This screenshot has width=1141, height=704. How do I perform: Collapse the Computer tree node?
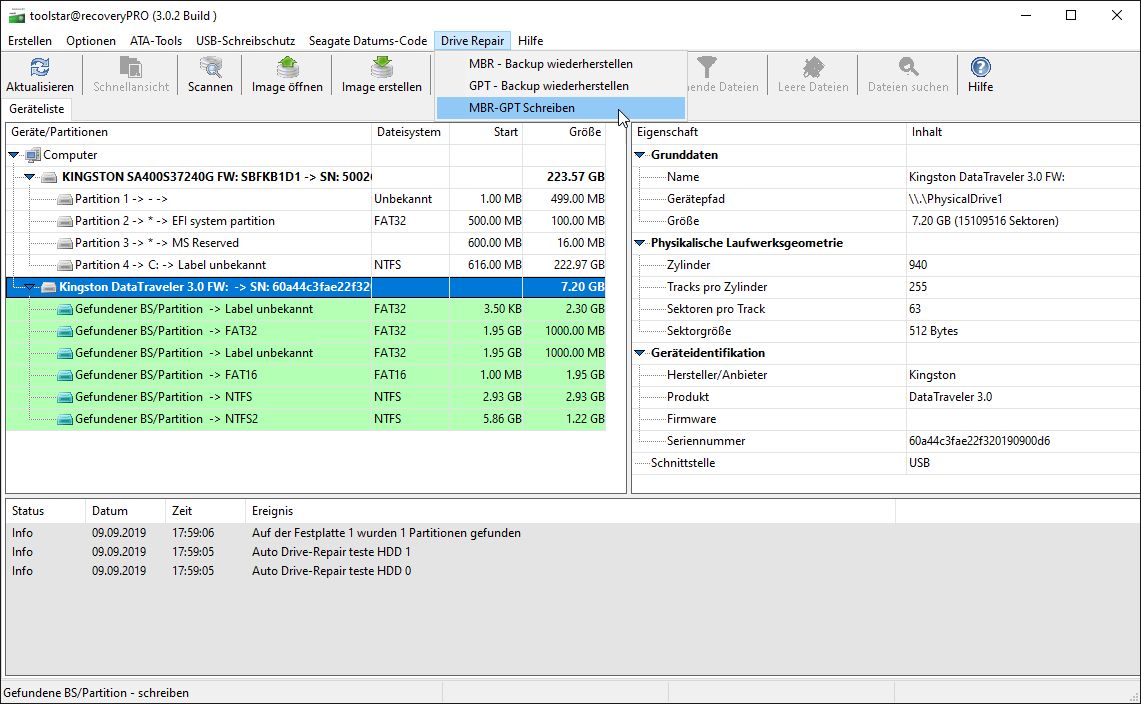[x=15, y=155]
